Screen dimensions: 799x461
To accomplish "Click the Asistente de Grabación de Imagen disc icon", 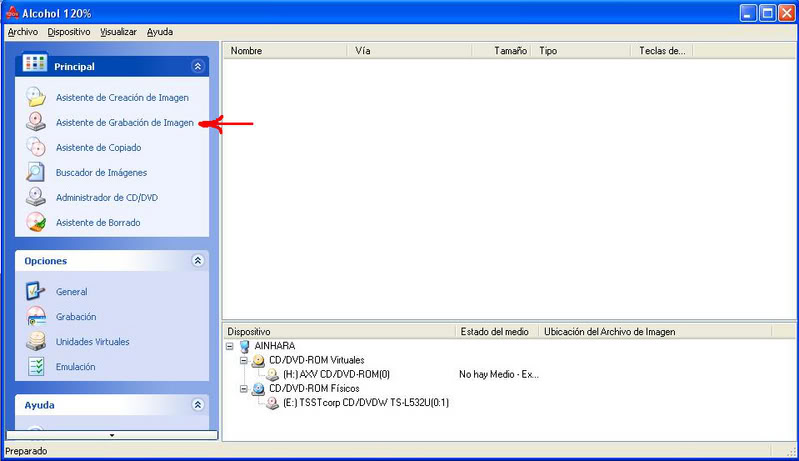I will pos(36,122).
